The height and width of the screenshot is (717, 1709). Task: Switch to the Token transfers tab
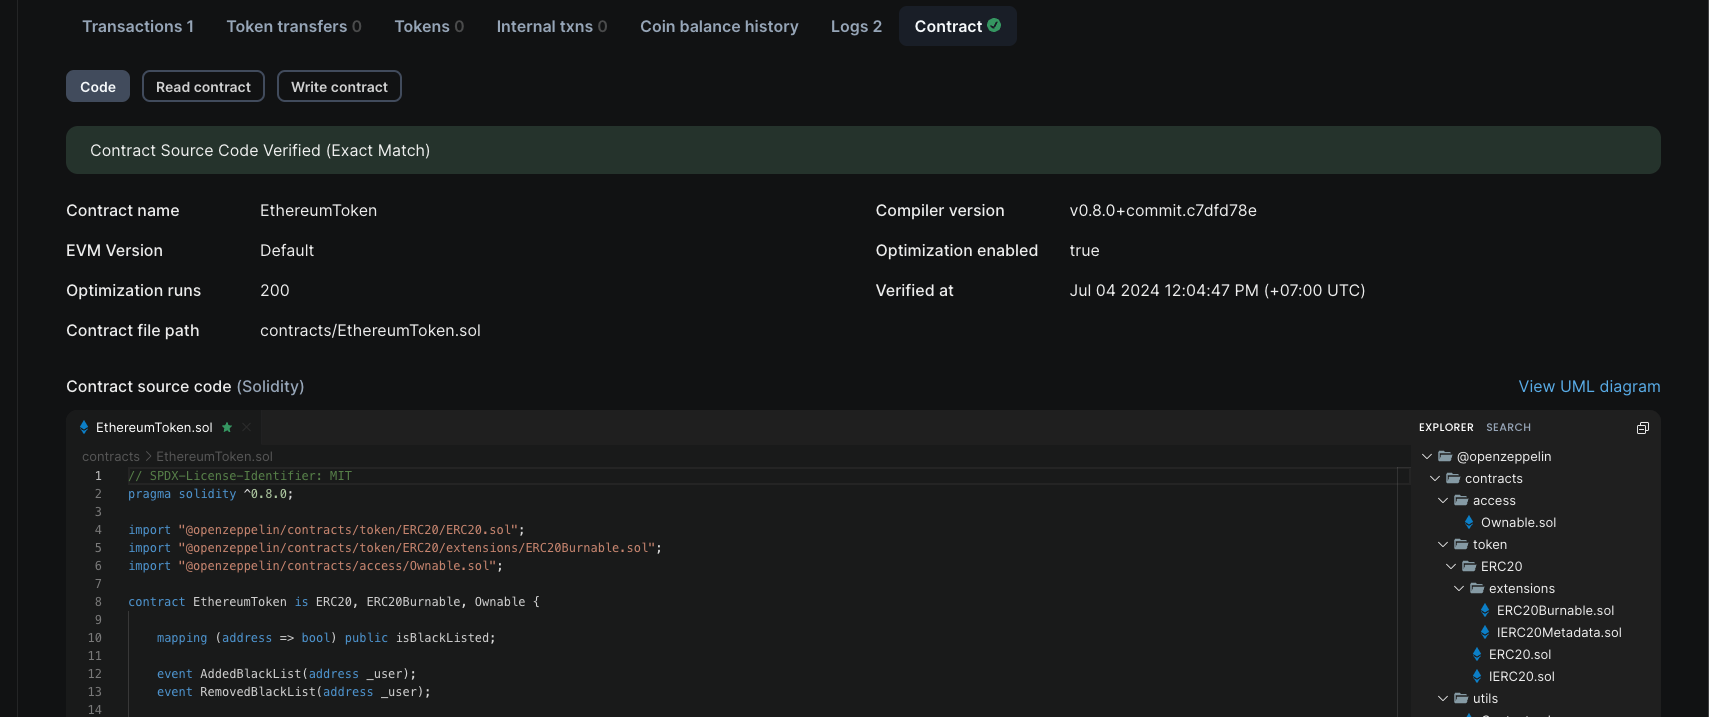pos(294,26)
